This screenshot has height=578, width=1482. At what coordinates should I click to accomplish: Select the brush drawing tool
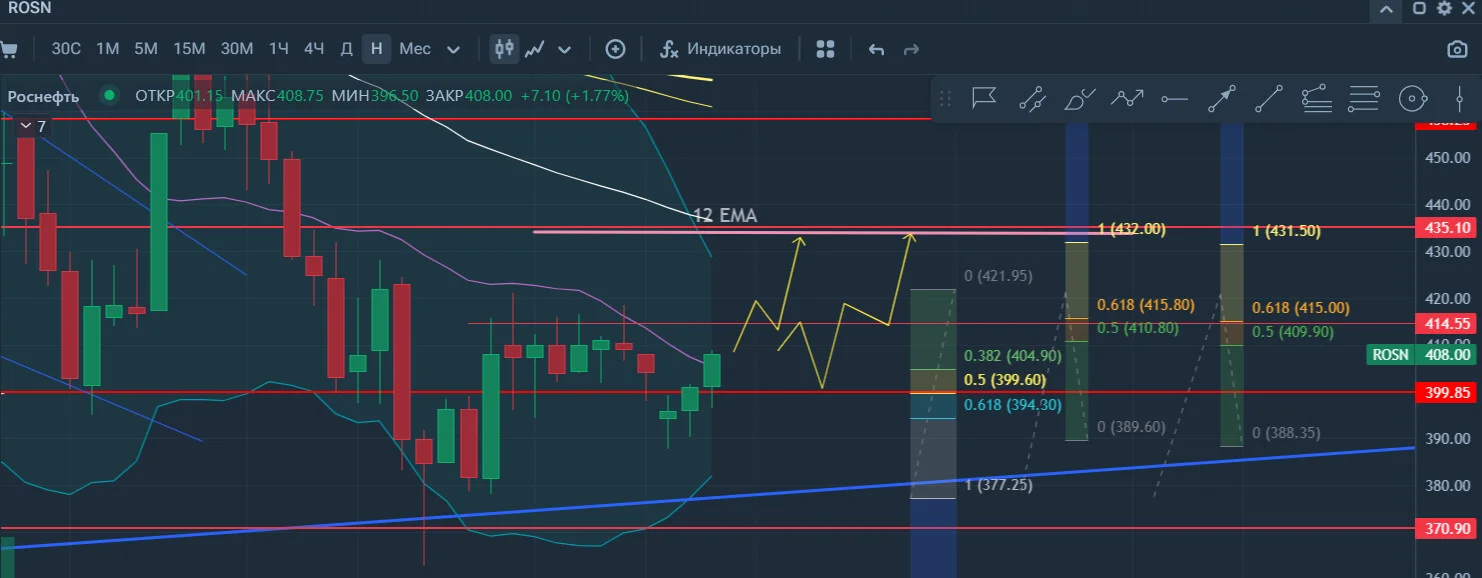(1080, 98)
